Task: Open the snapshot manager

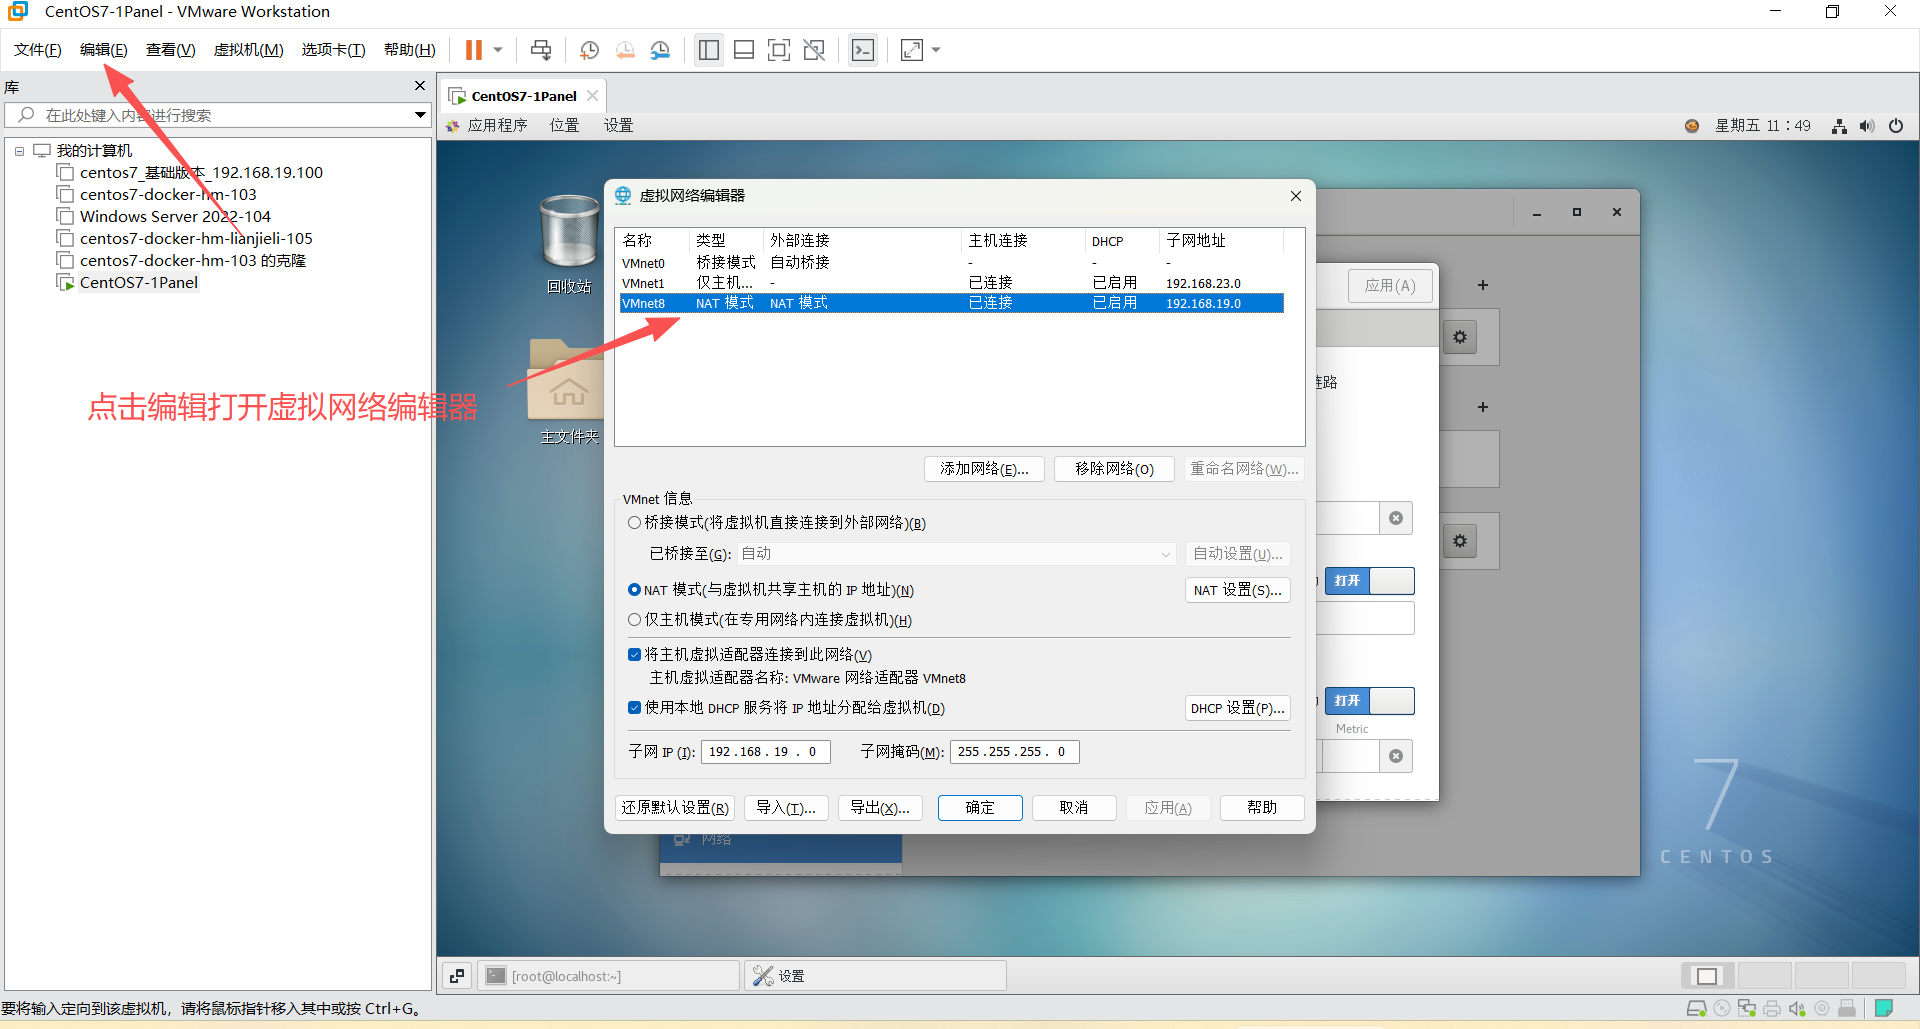Action: [660, 50]
